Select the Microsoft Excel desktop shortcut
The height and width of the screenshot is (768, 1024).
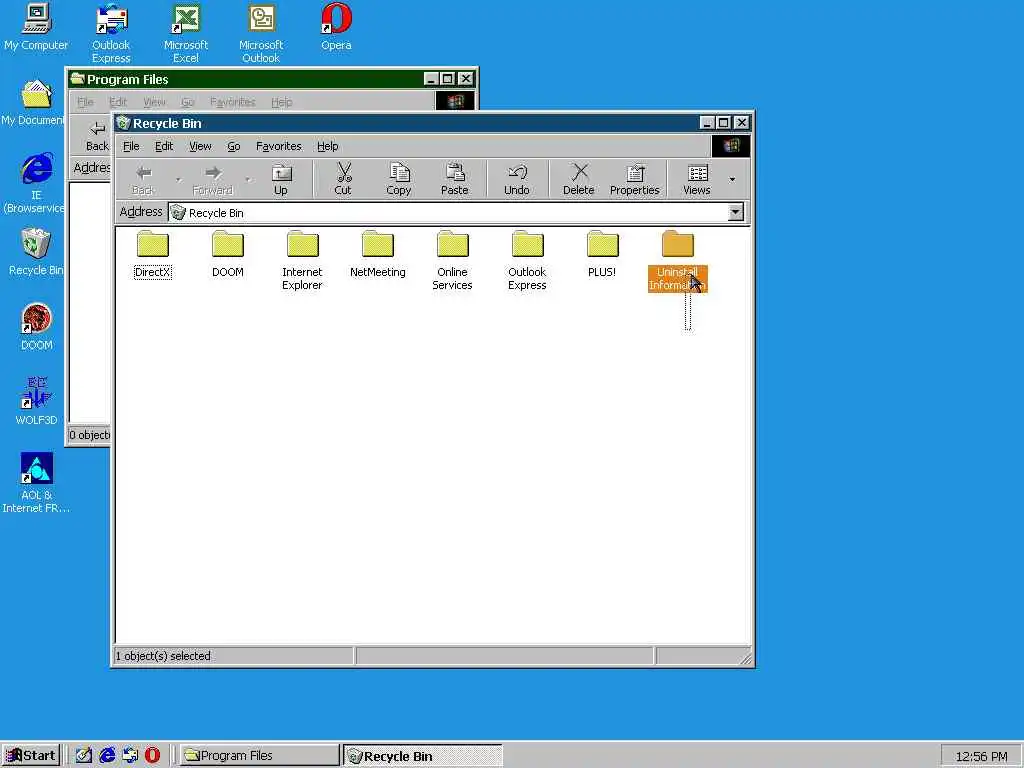[x=186, y=33]
